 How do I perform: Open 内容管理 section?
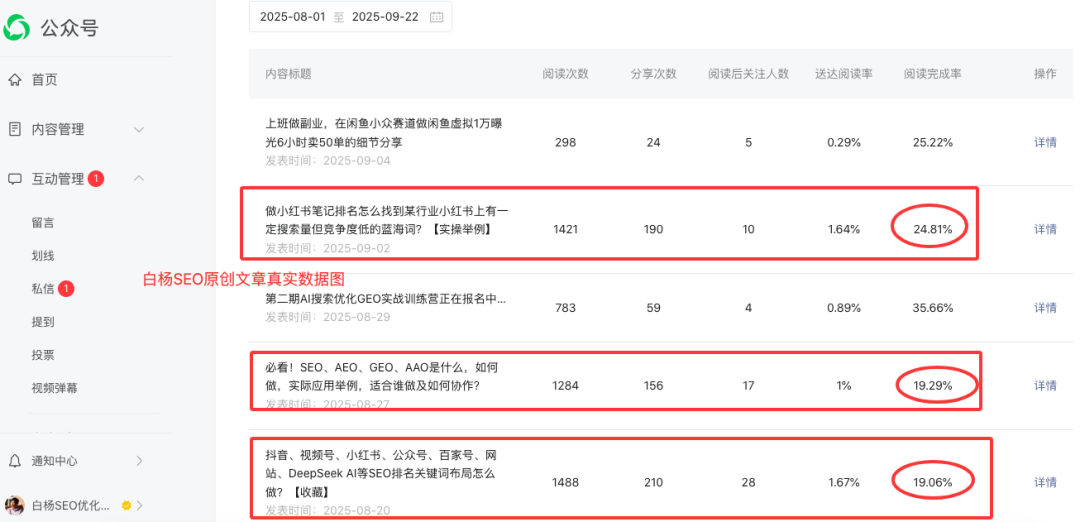click(x=58, y=129)
